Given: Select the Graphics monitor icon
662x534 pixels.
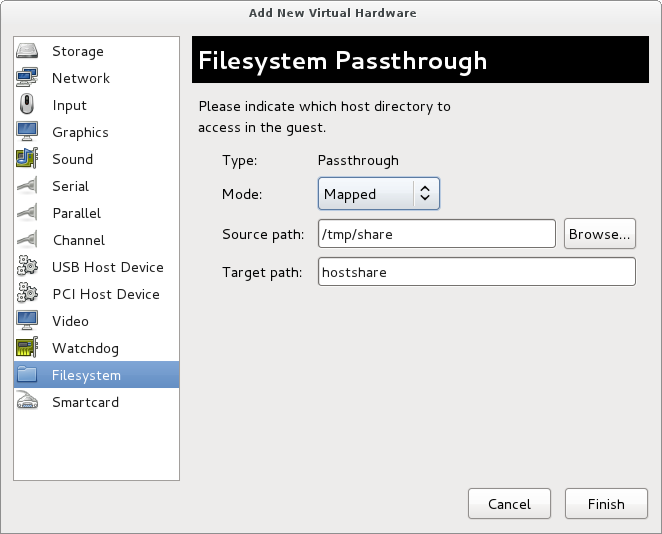Looking at the screenshot, I should click(x=27, y=132).
